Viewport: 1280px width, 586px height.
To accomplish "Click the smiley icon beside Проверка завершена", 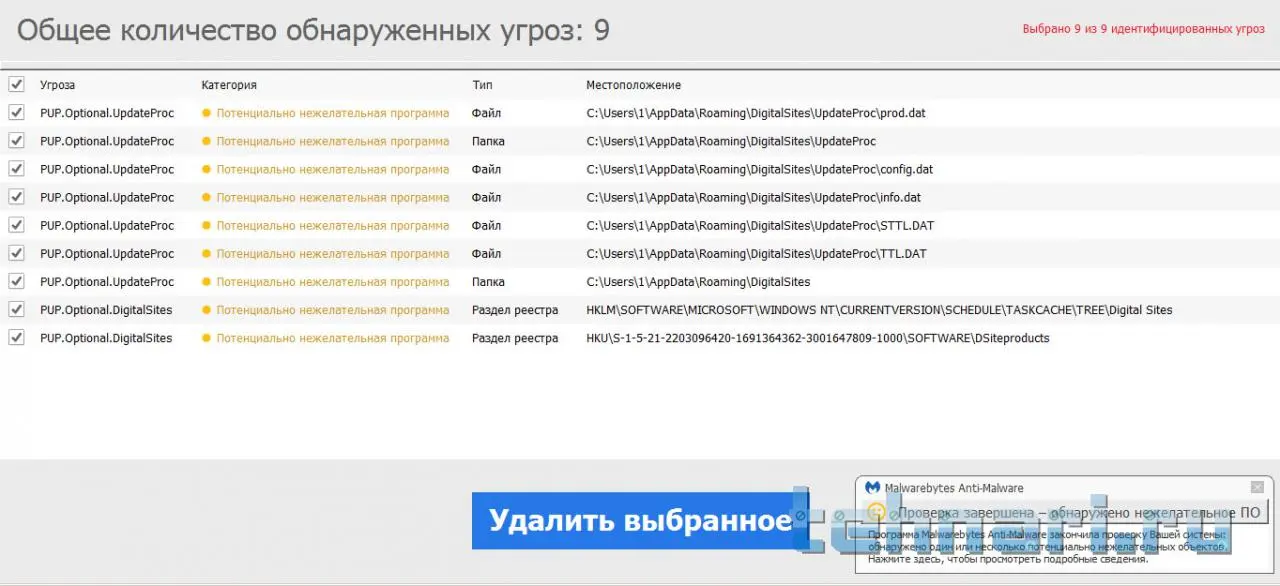I will pyautogui.click(x=876, y=512).
